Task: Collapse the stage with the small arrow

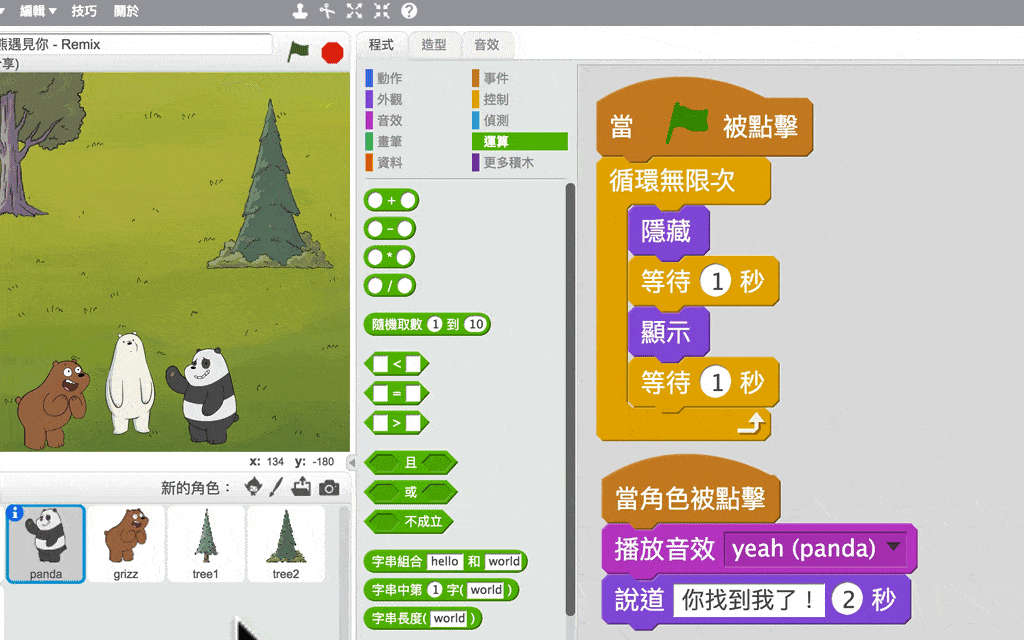Action: (x=351, y=462)
